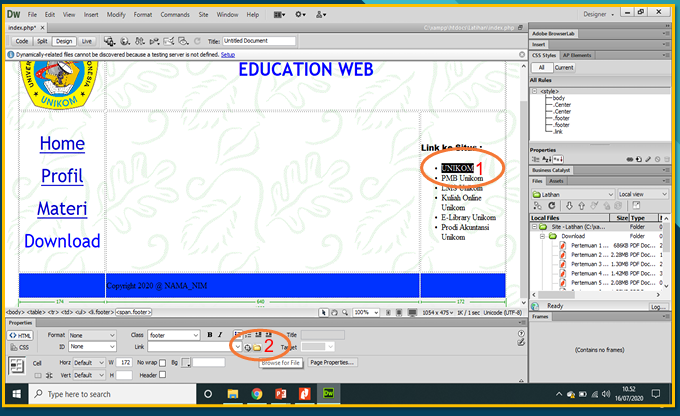Viewport: 680px width, 416px height.
Task: Toggle Bold formatting in Properties panel
Action: pyautogui.click(x=210, y=334)
